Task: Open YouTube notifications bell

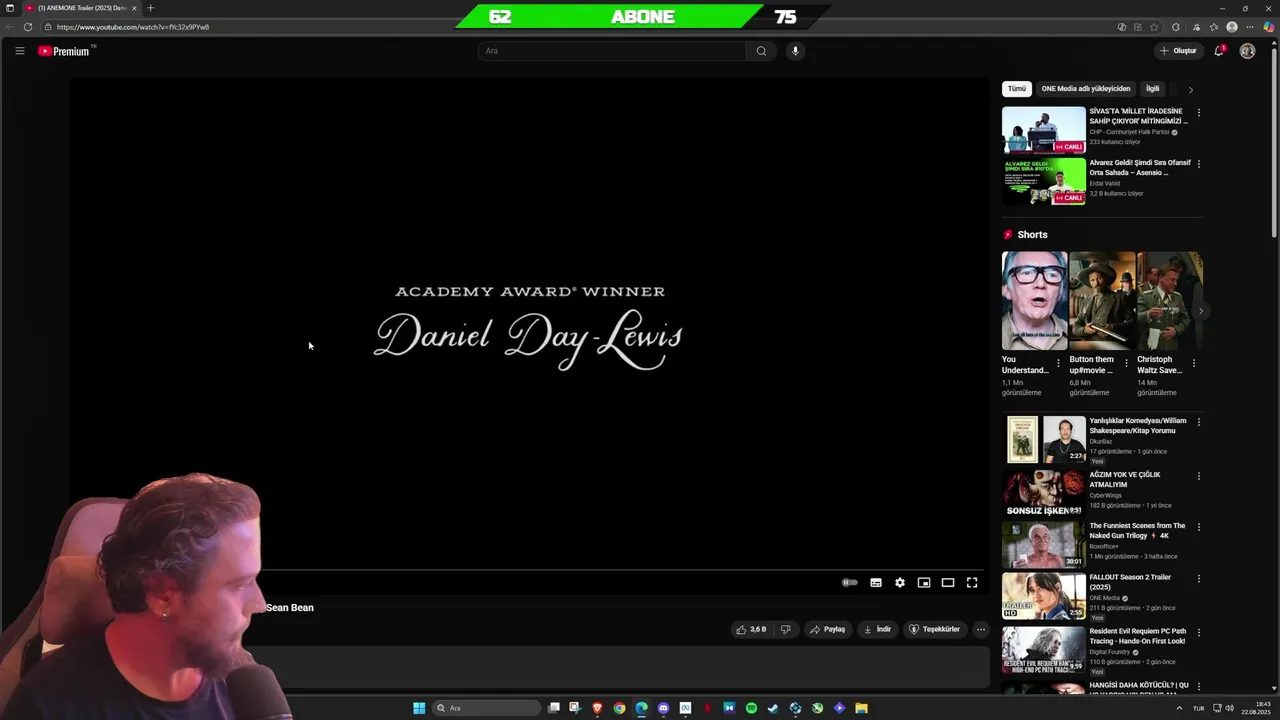Action: click(1218, 51)
